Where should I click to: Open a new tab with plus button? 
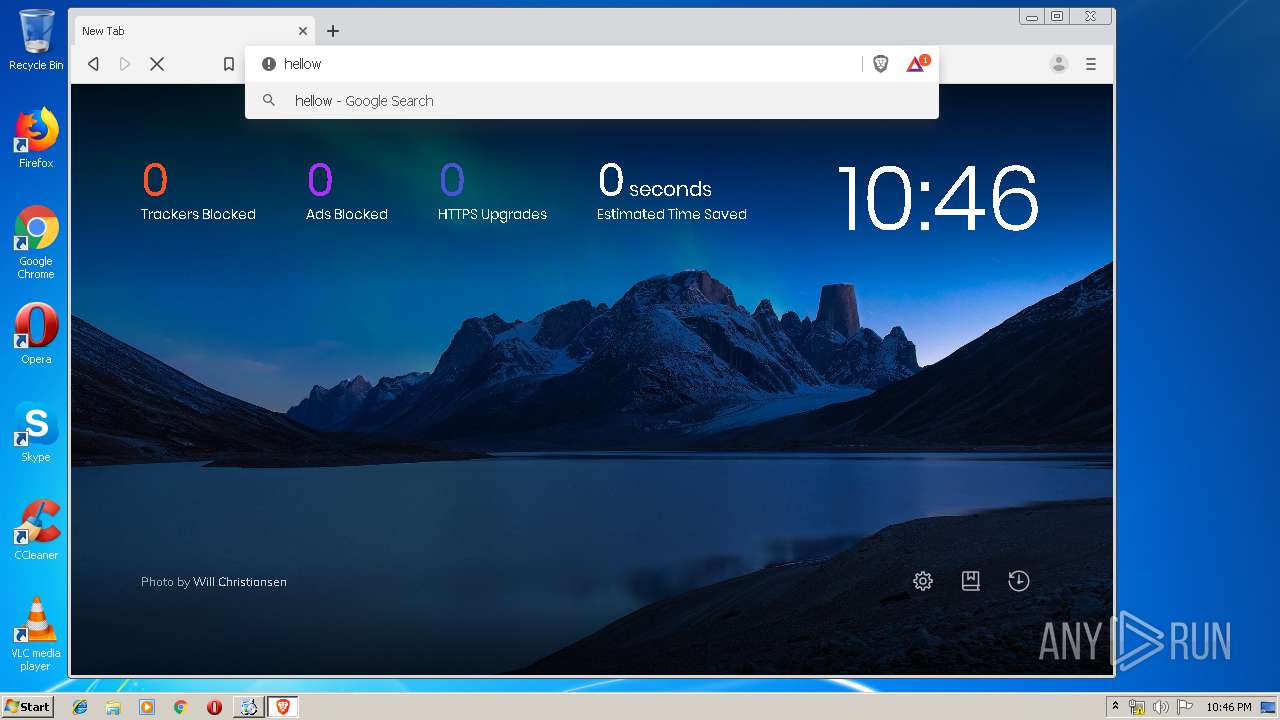333,31
